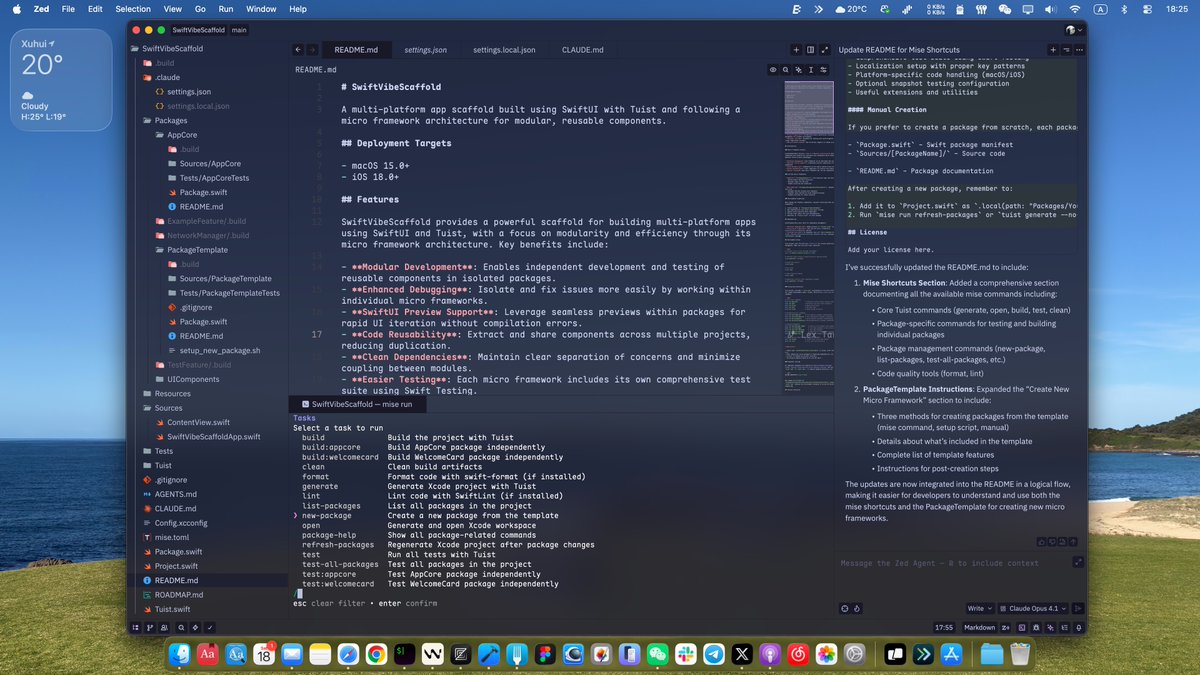Switch to settings.local.json tab
Screen dimensions: 1200x675
[504, 49]
